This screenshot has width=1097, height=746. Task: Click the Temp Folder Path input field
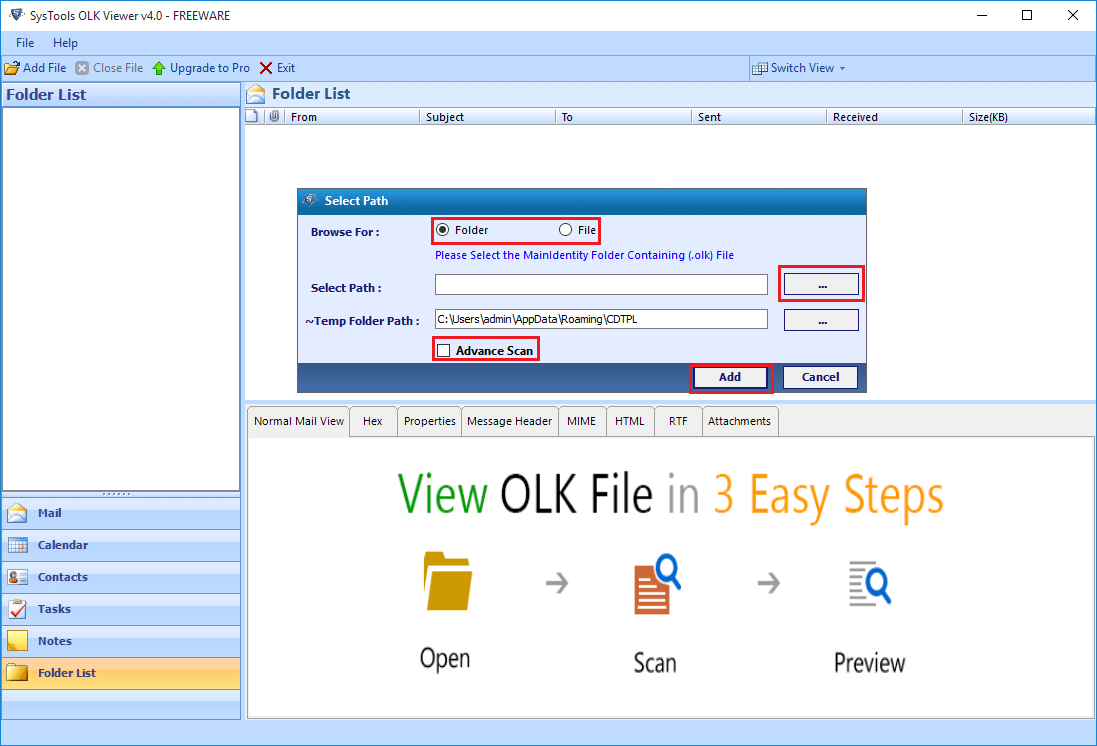601,319
